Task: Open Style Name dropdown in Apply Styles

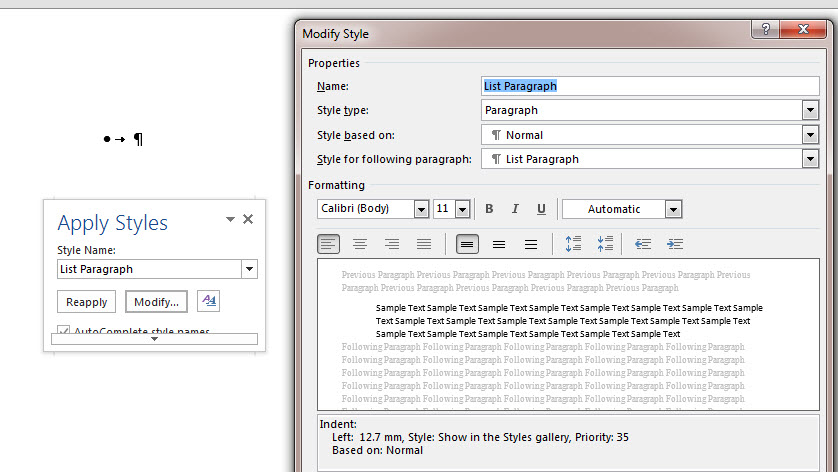Action: (x=249, y=269)
